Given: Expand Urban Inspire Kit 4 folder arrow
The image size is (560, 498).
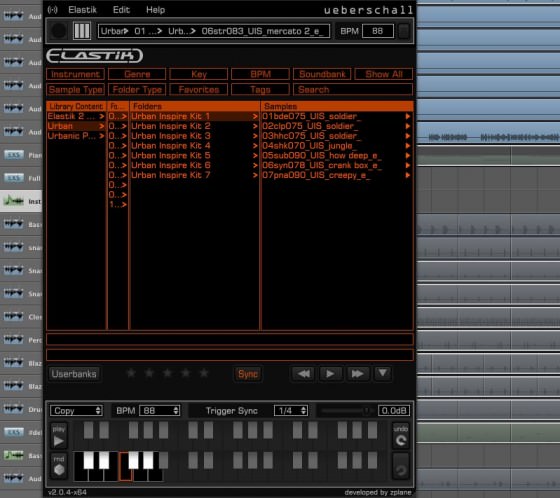Looking at the screenshot, I should (x=255, y=146).
